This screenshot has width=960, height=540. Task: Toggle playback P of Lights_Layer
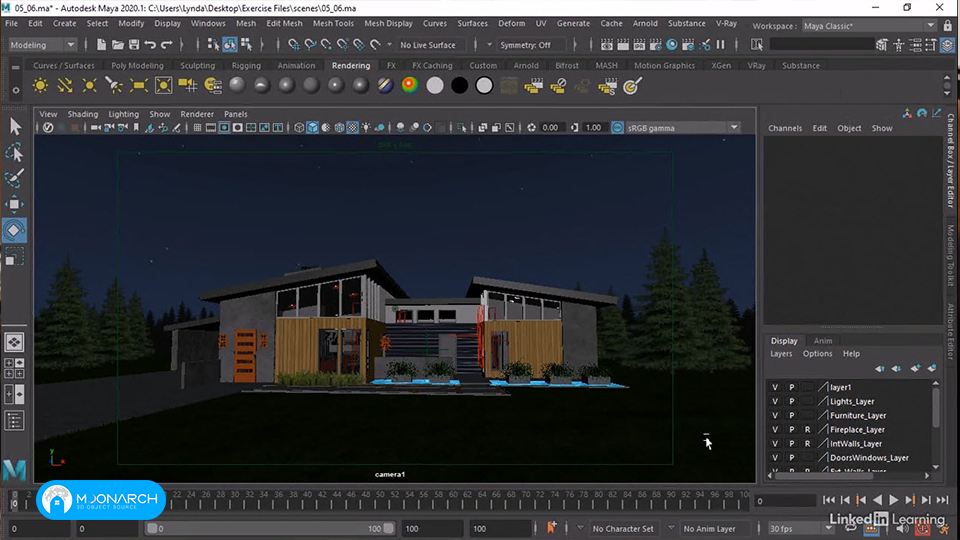click(x=792, y=401)
